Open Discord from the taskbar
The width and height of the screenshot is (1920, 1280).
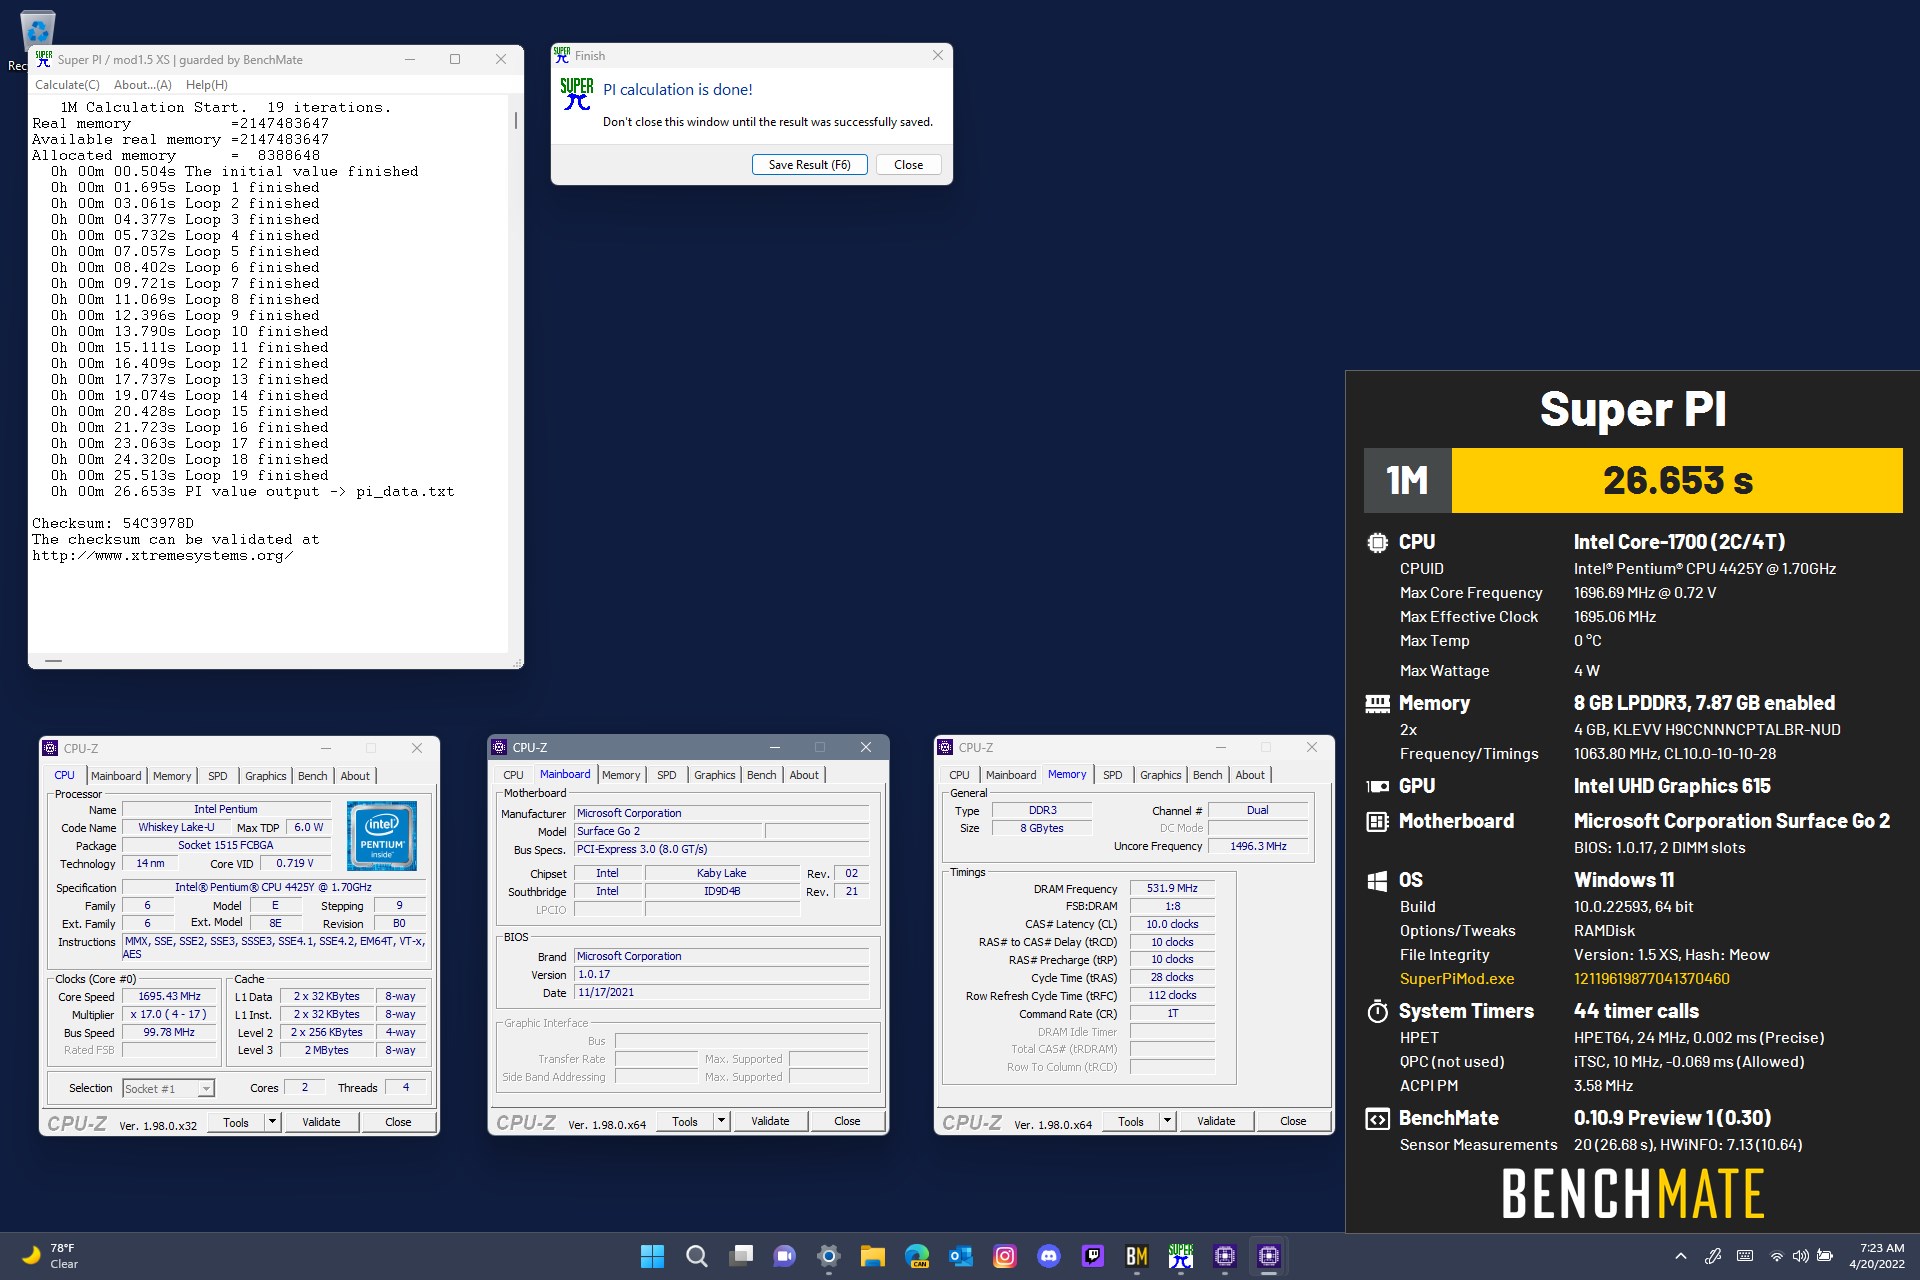(x=1049, y=1256)
